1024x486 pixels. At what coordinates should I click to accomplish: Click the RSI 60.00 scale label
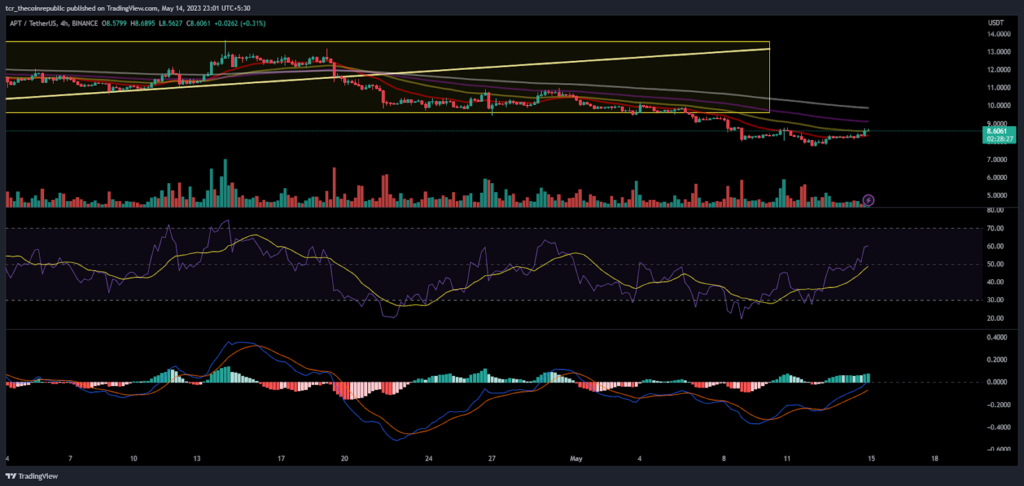997,246
